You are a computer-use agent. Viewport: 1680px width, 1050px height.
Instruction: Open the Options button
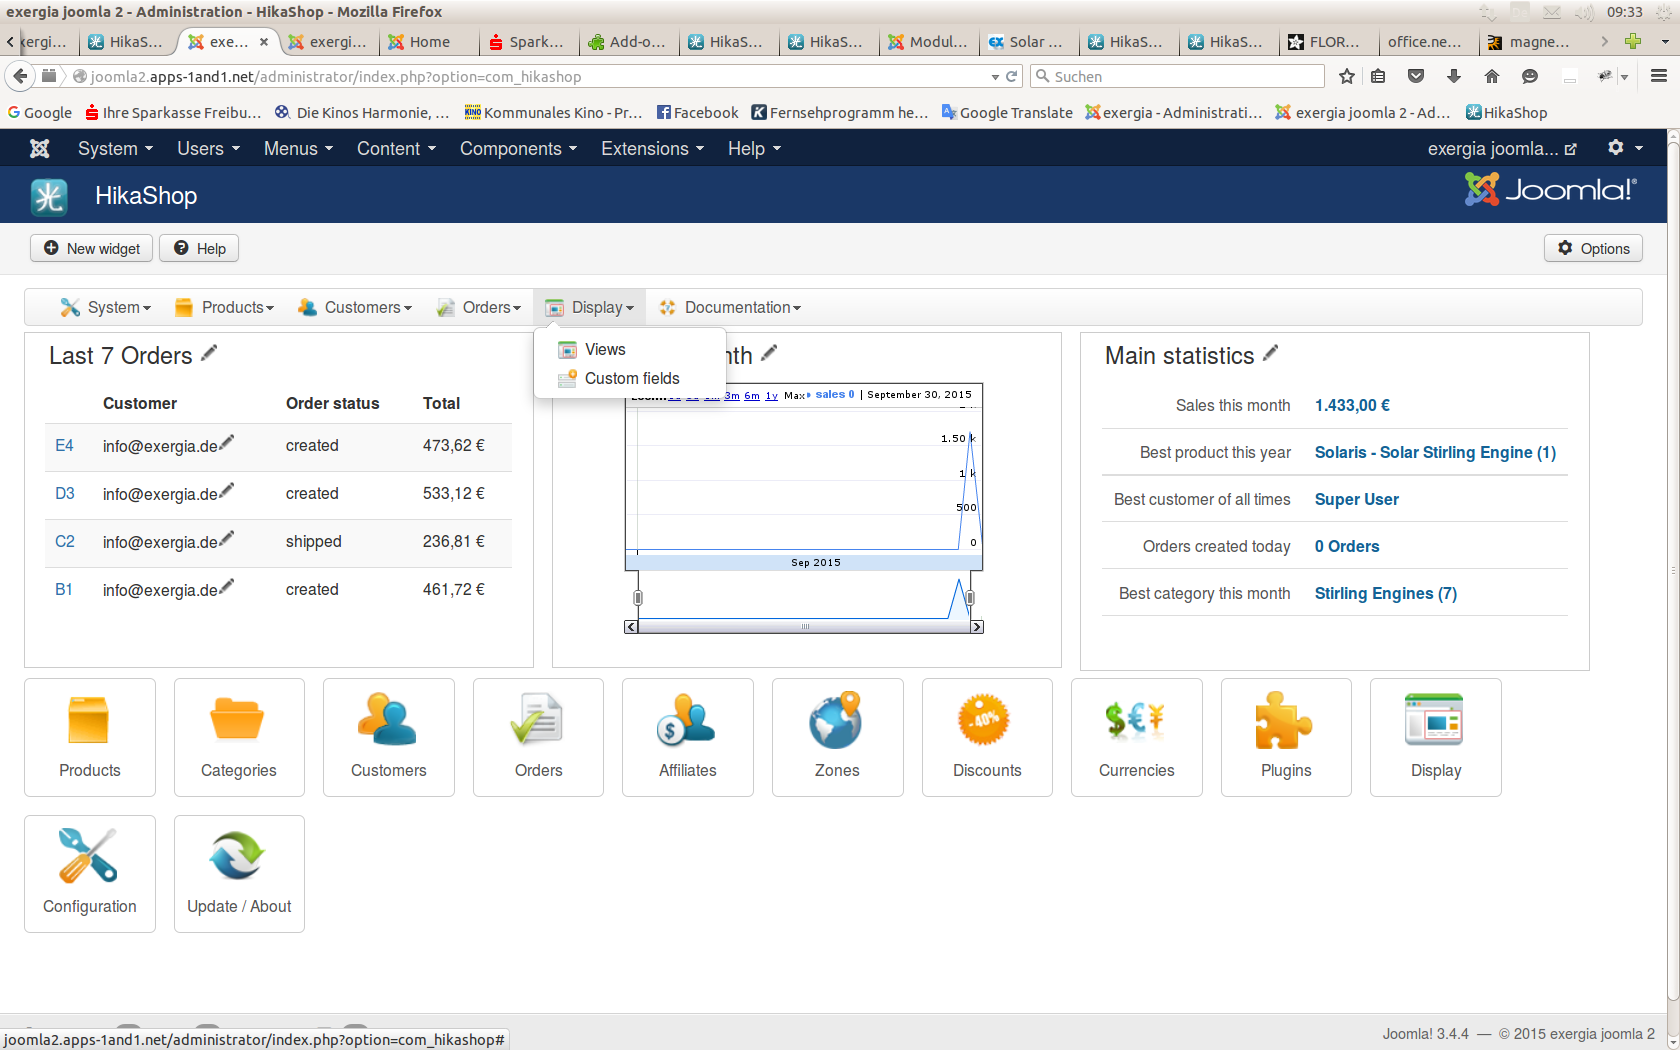coord(1593,249)
